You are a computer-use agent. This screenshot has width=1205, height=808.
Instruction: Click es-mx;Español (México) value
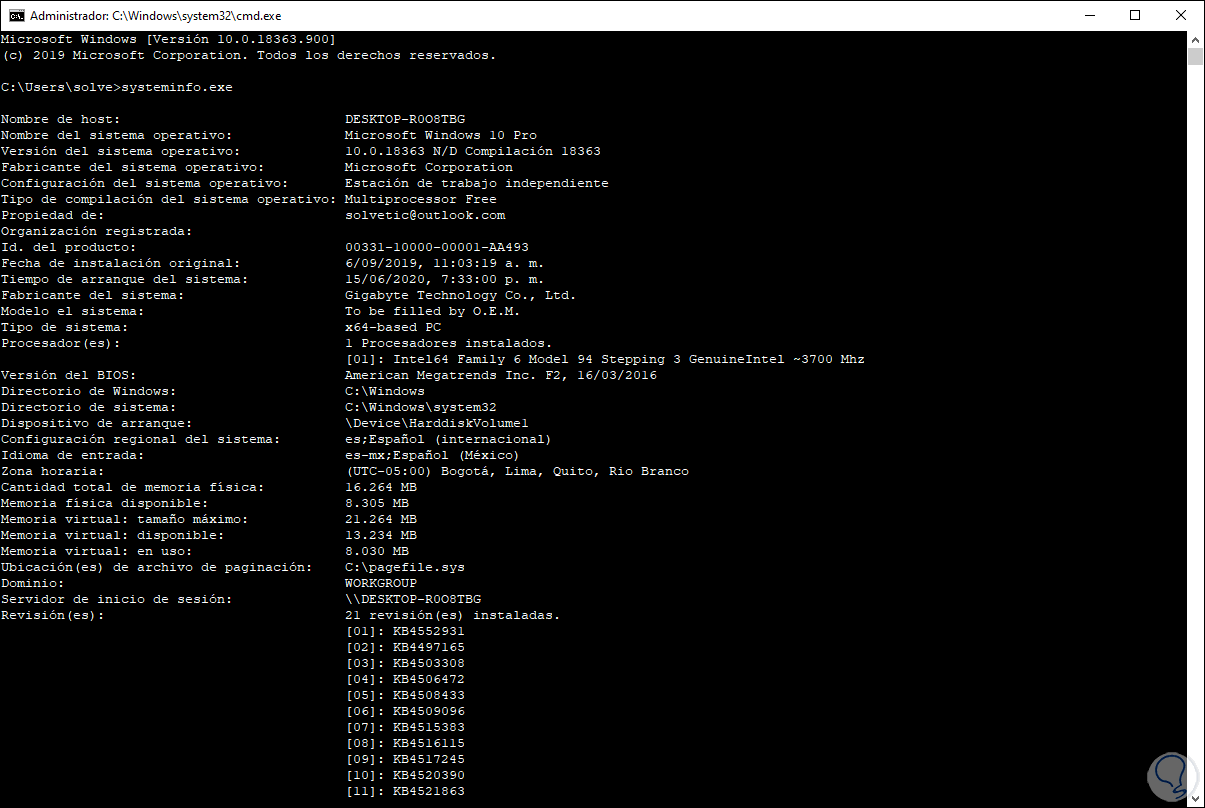pyautogui.click(x=433, y=455)
